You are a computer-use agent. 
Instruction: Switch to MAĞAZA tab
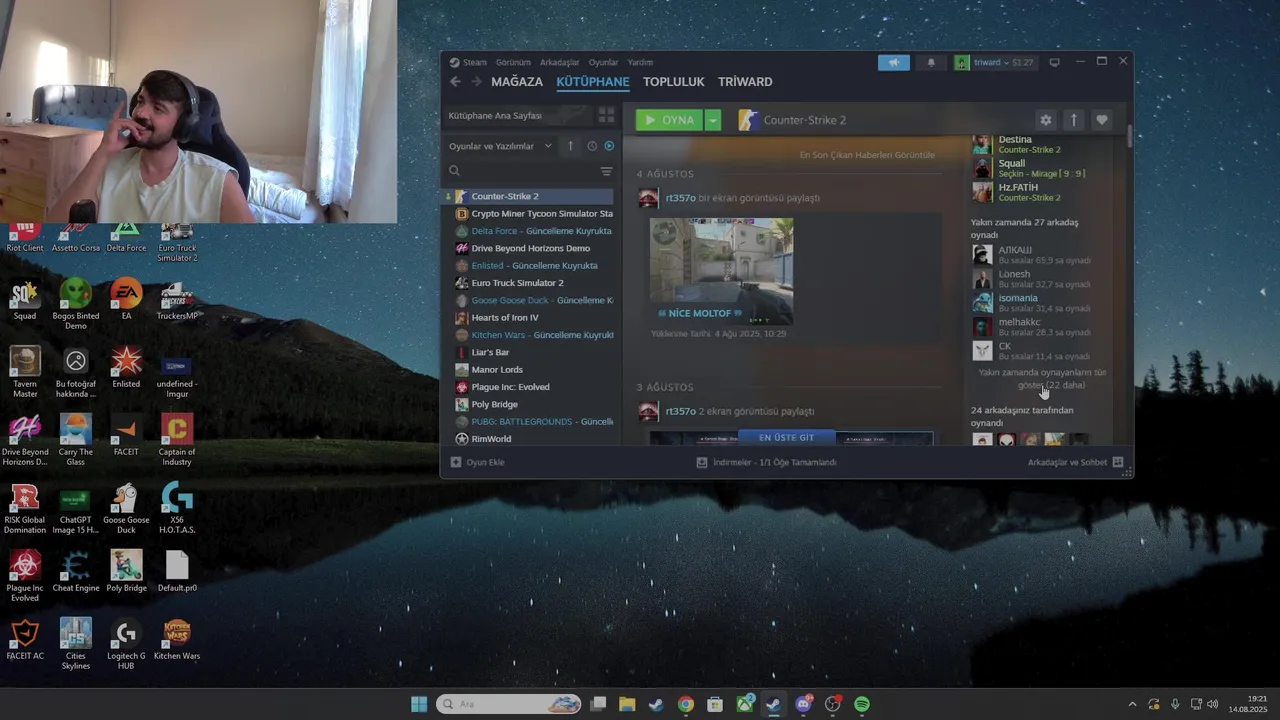tap(517, 82)
